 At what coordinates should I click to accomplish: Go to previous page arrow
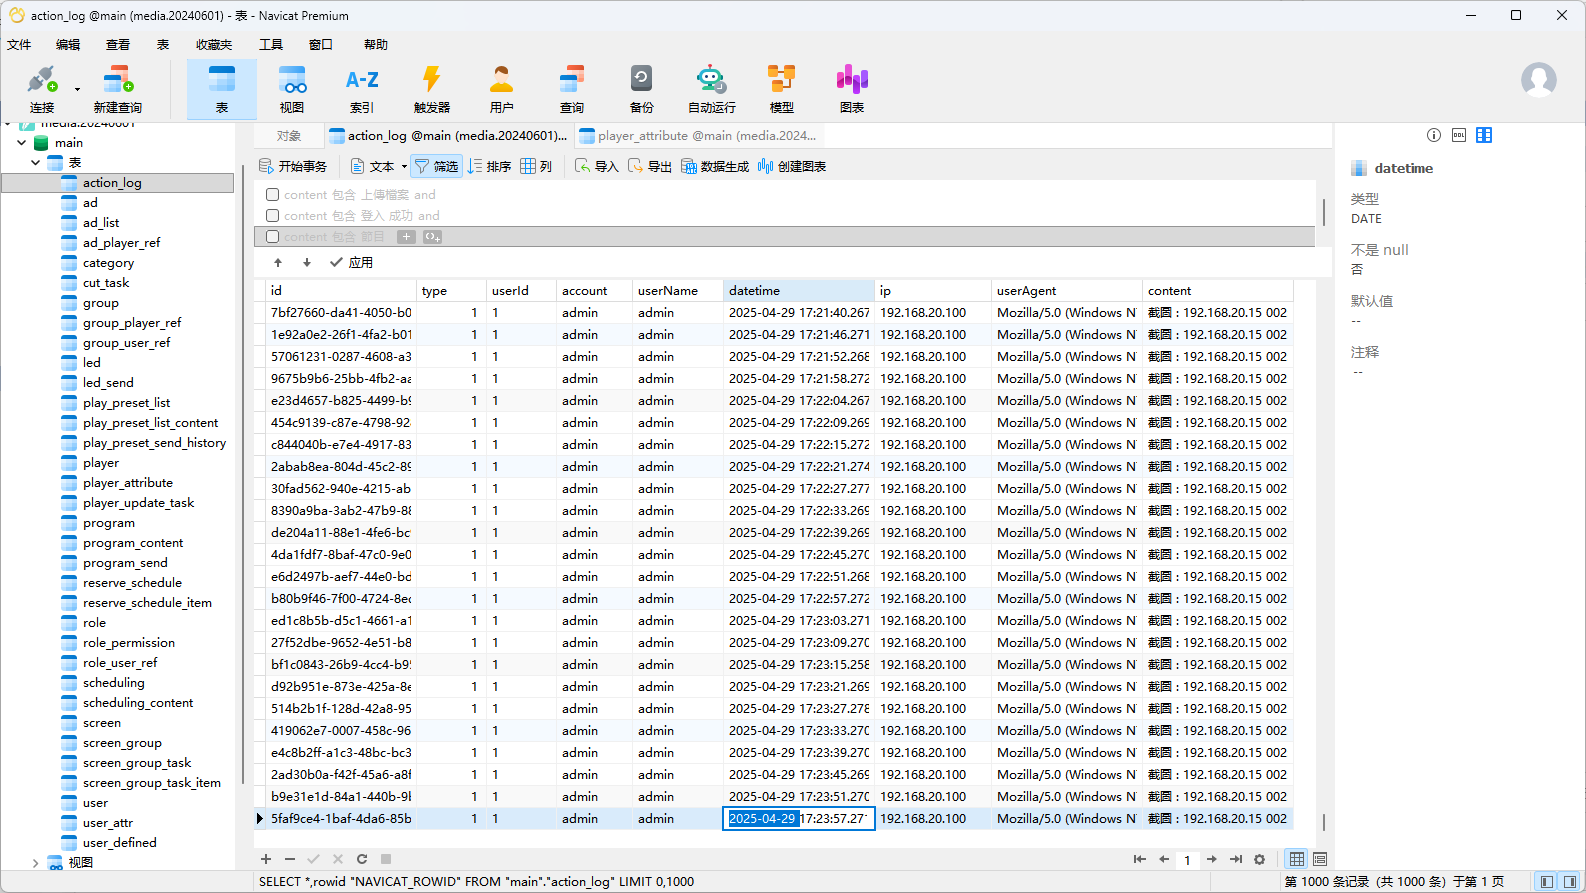click(1164, 859)
